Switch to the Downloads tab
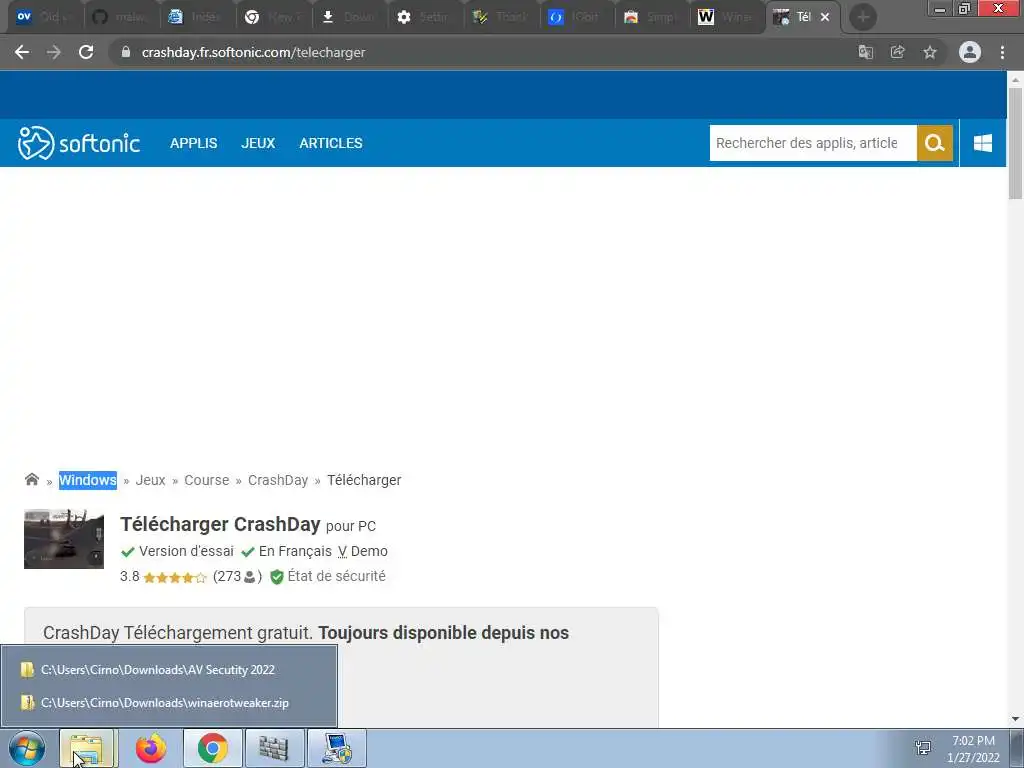This screenshot has height=768, width=1024. [x=351, y=17]
